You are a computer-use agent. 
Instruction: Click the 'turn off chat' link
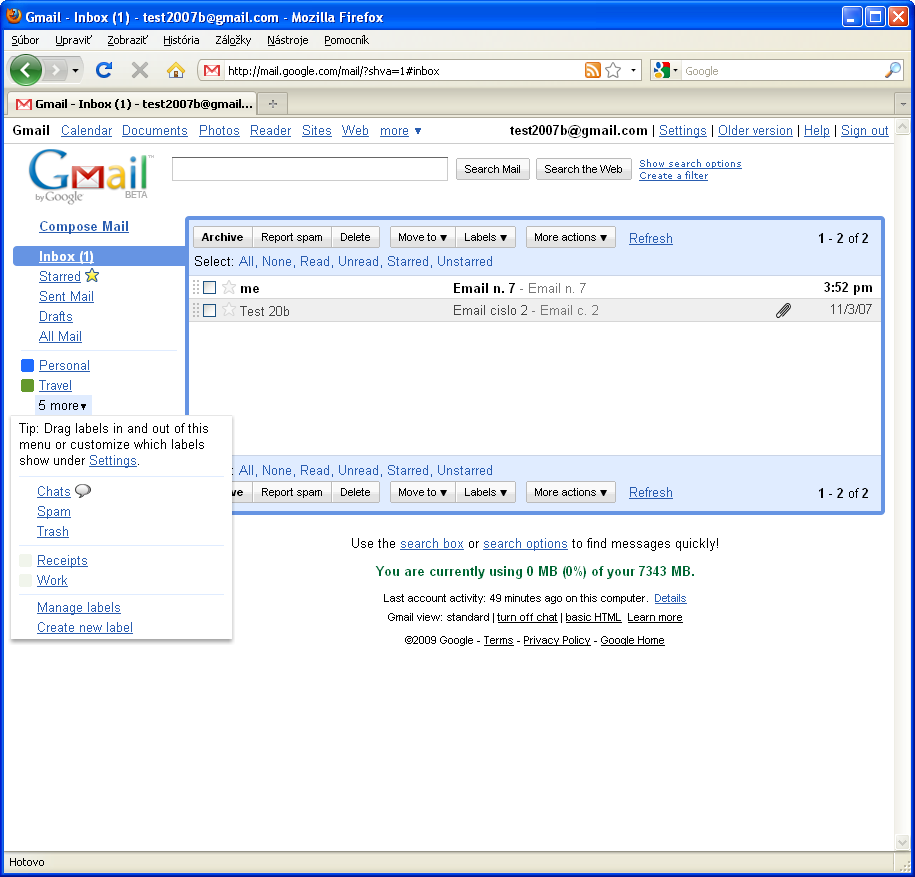click(x=527, y=617)
